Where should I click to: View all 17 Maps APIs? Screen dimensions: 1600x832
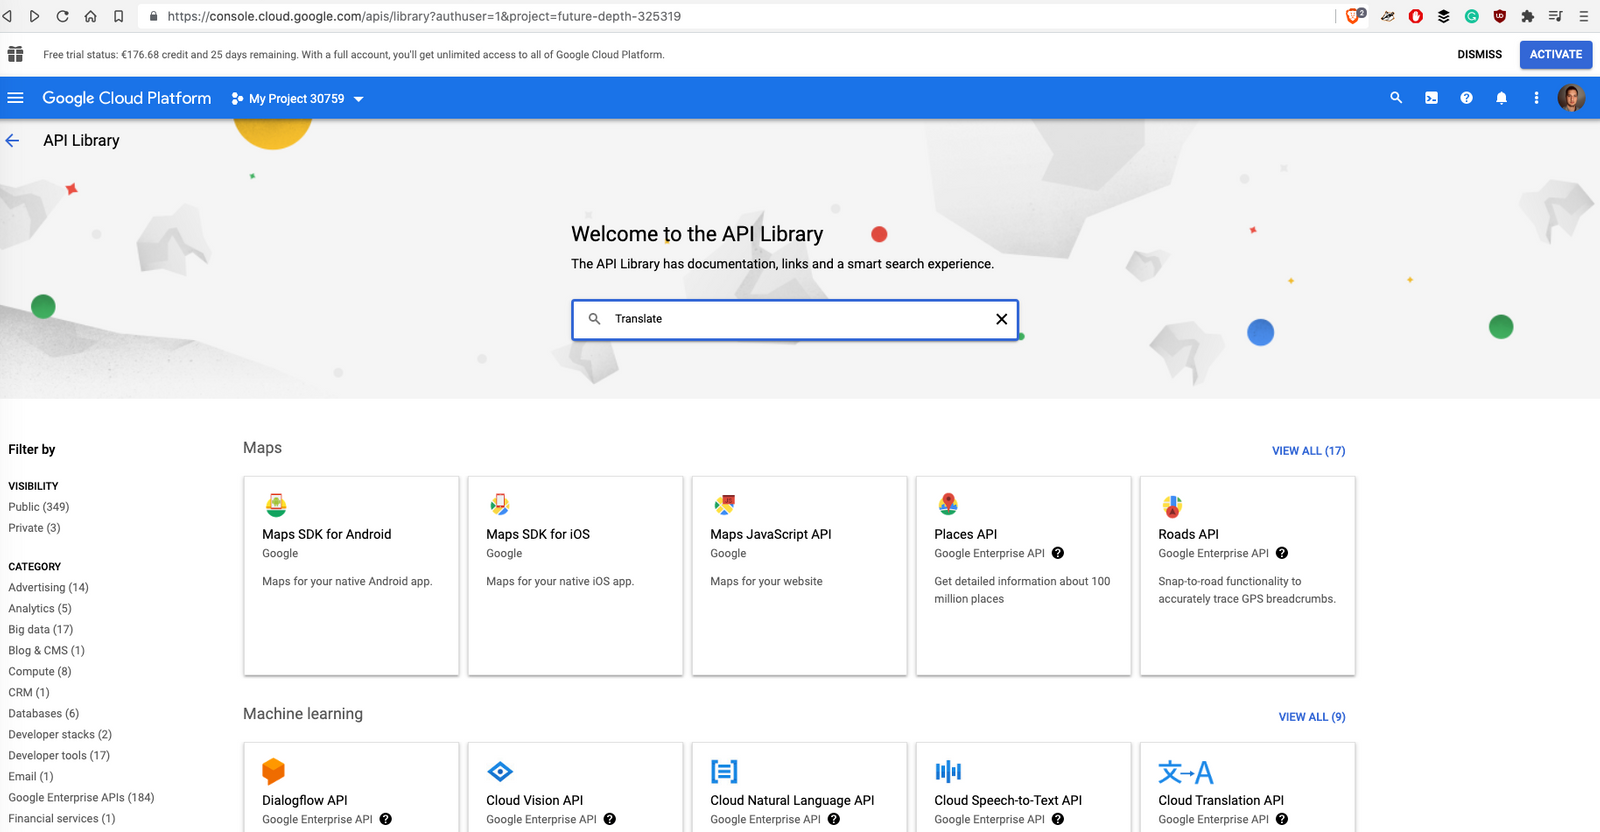1308,451
